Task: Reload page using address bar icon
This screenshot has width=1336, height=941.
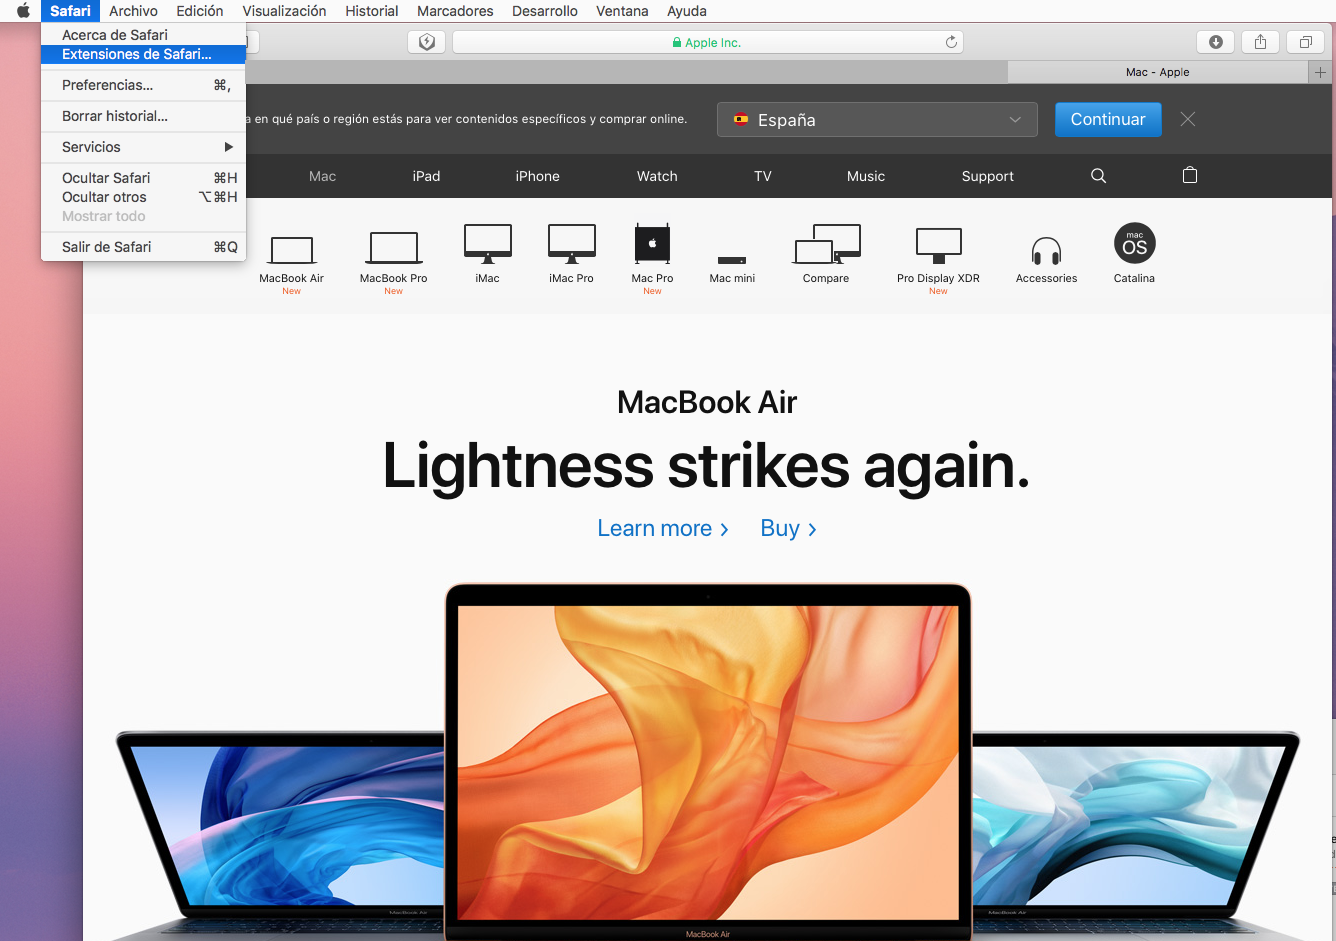Action: point(951,42)
